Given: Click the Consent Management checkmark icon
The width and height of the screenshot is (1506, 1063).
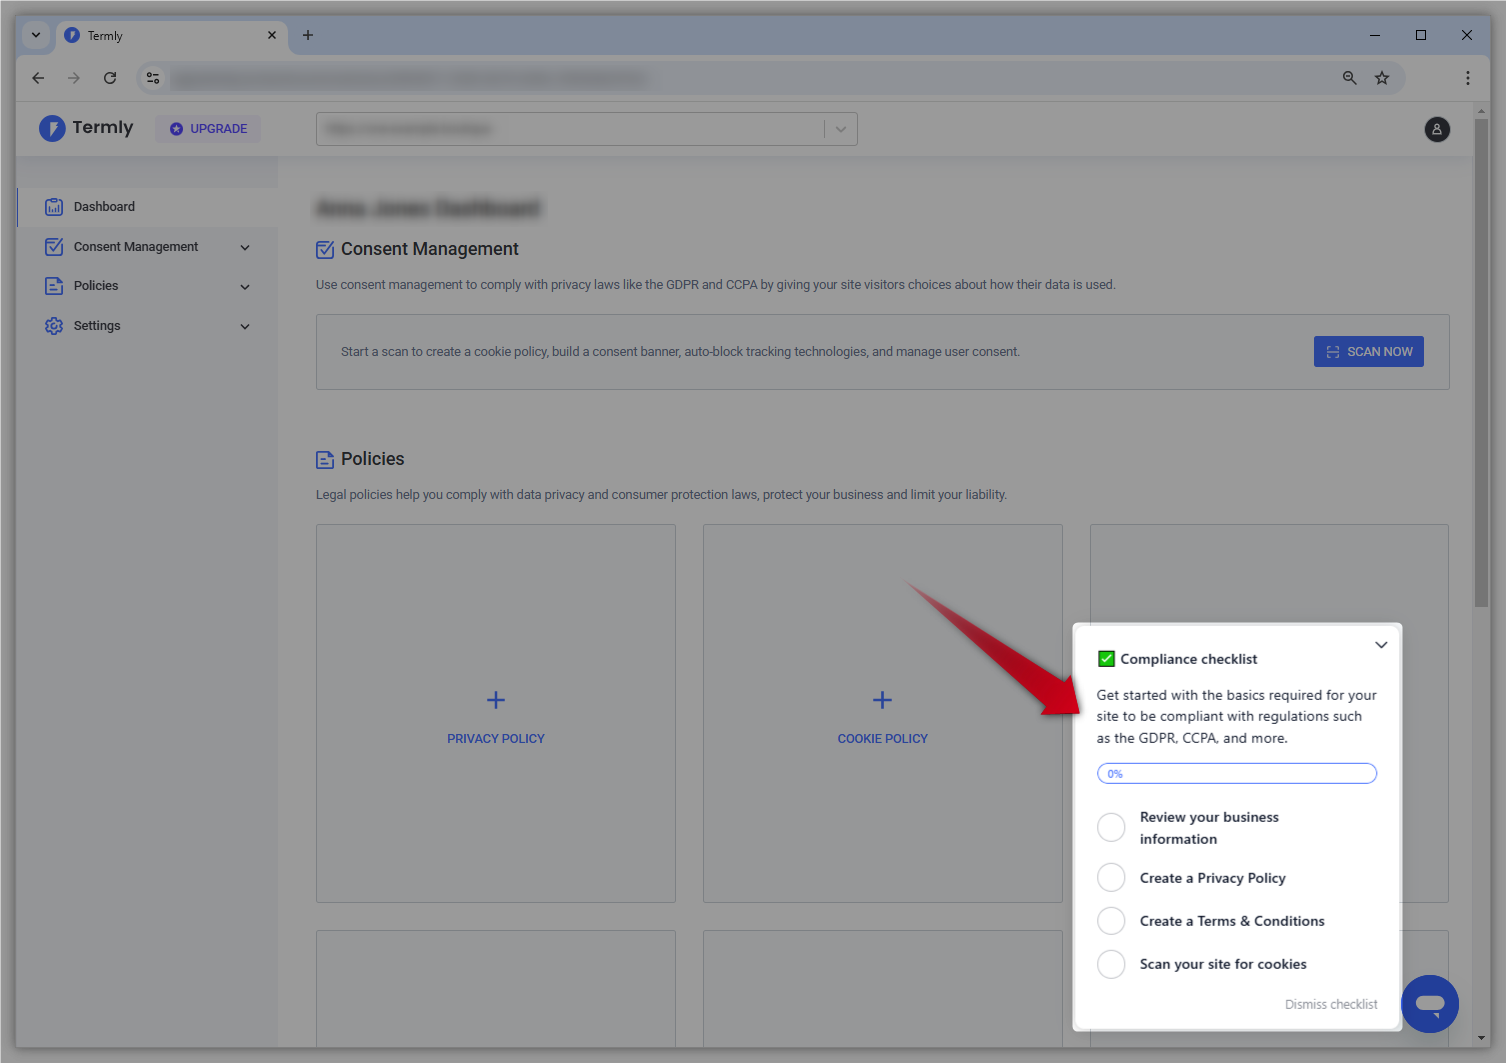Looking at the screenshot, I should [53, 246].
